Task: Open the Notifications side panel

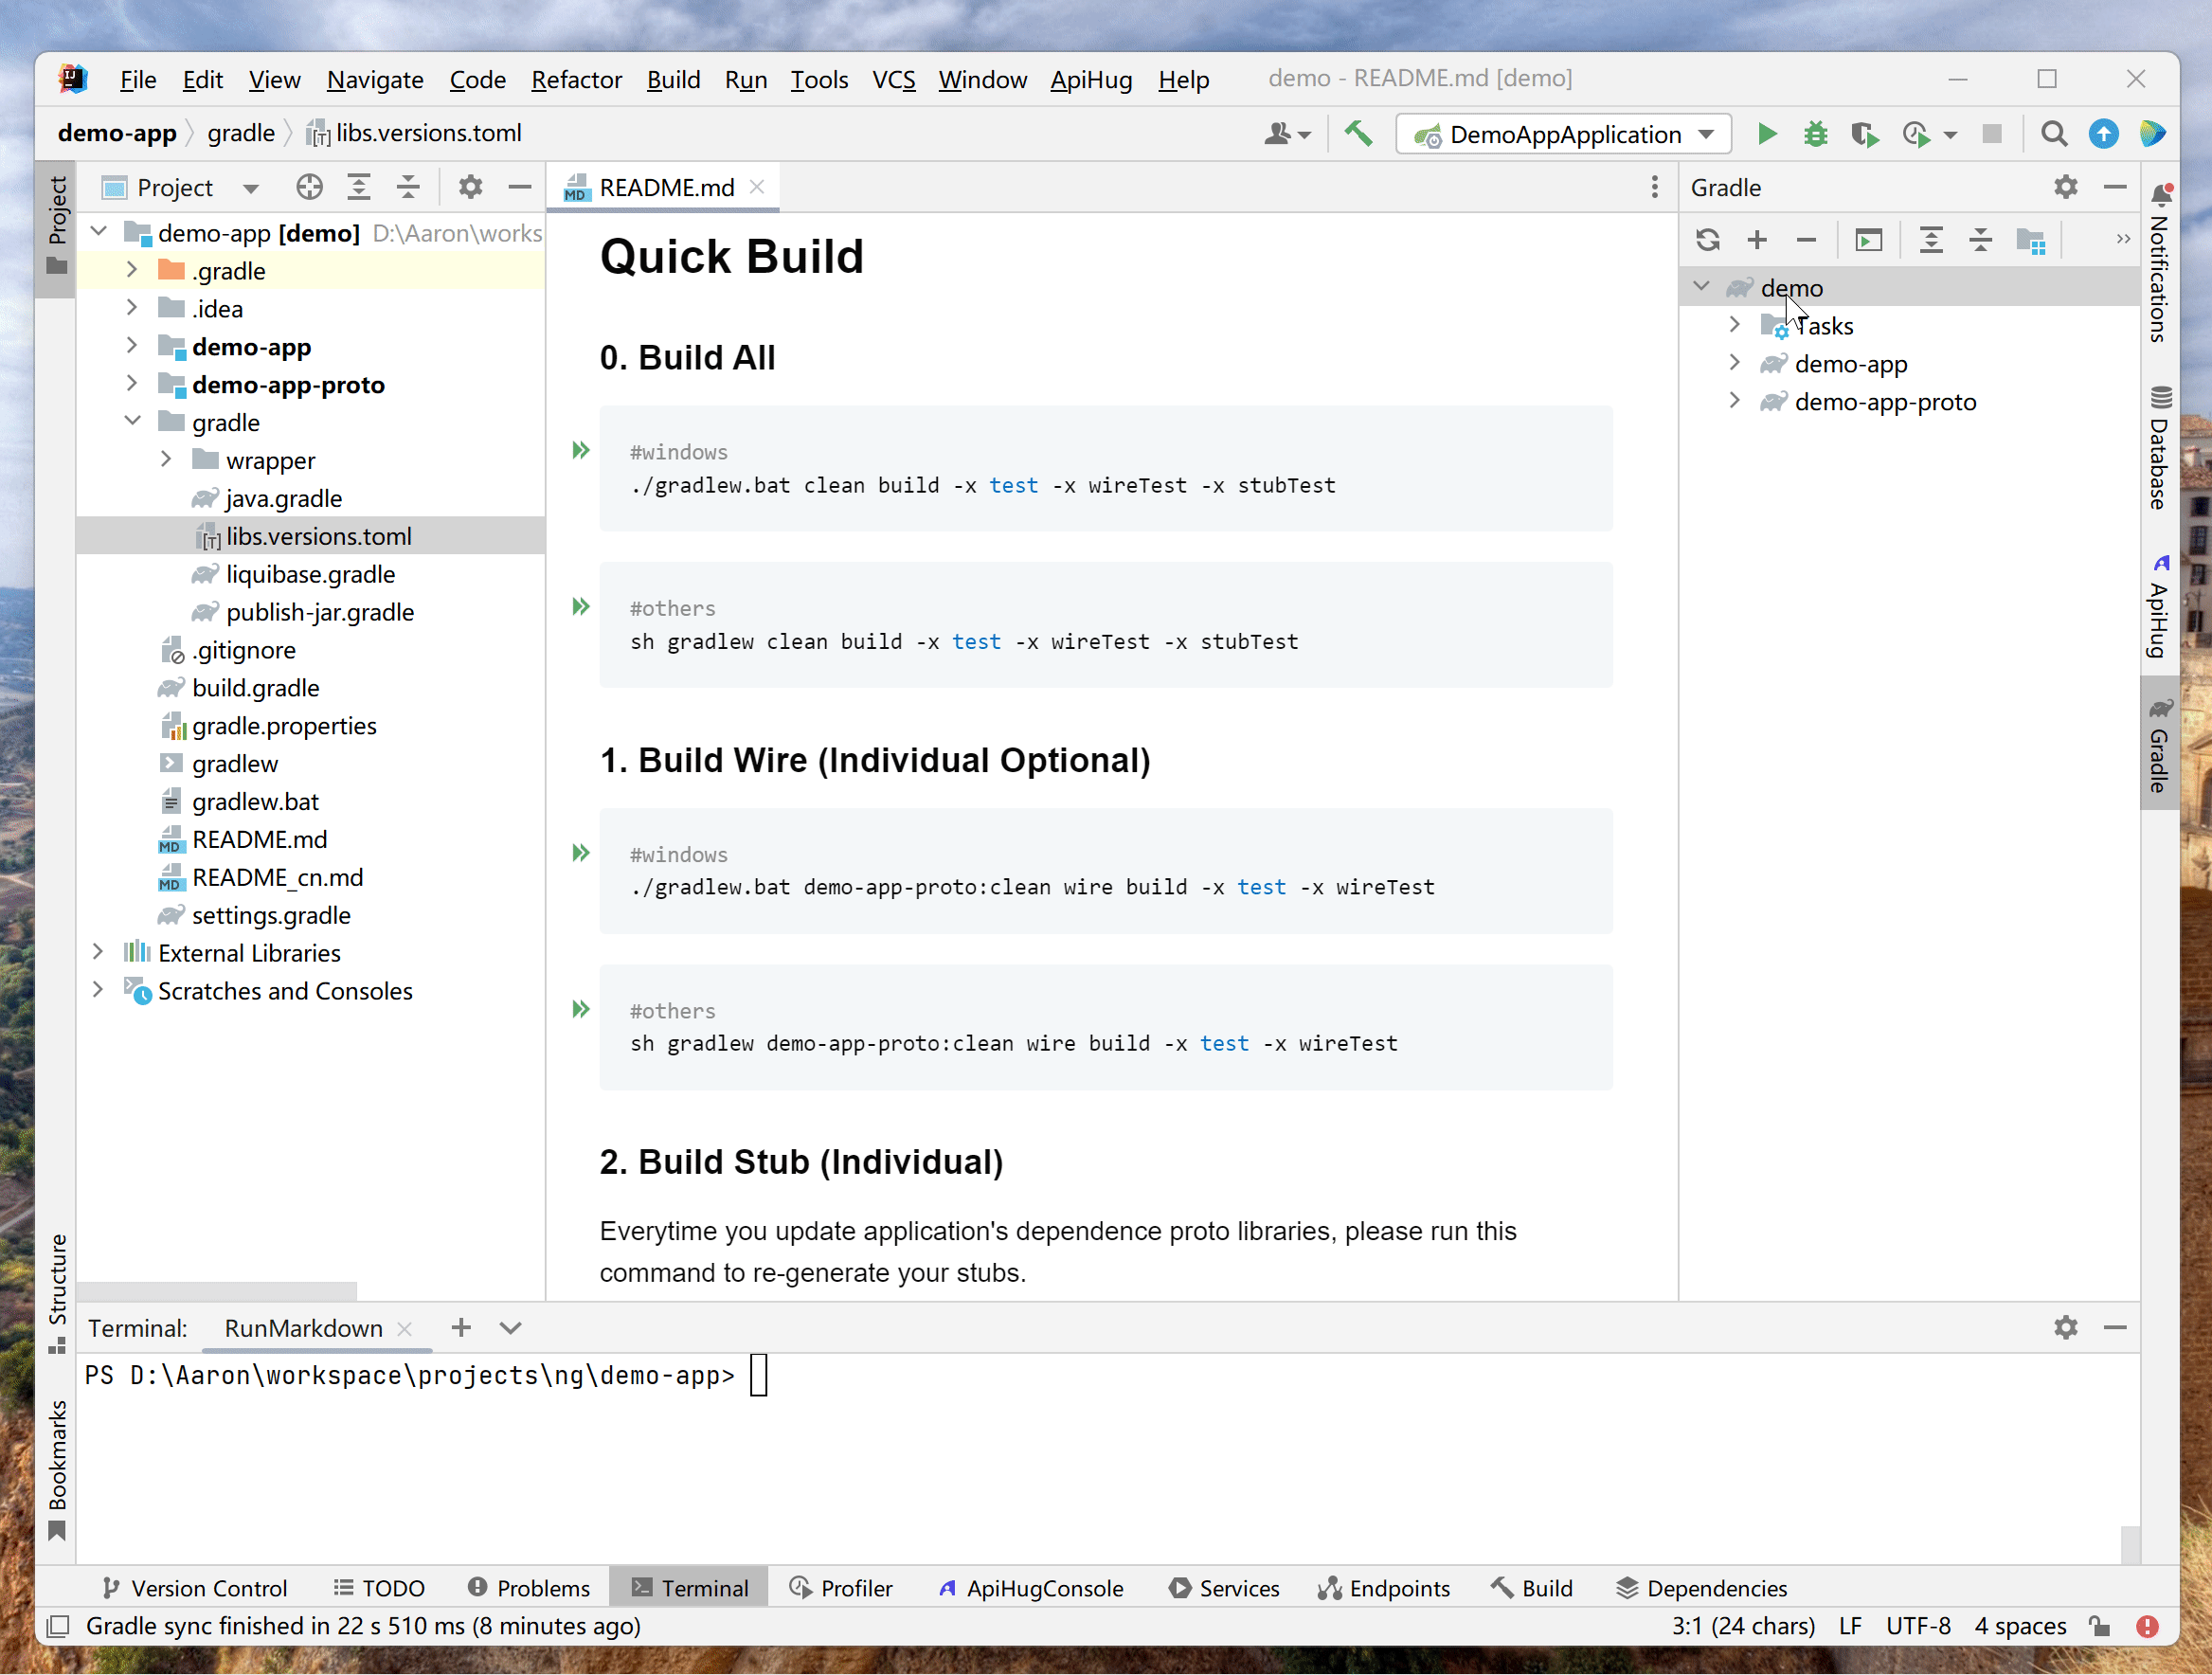Action: [2160, 262]
